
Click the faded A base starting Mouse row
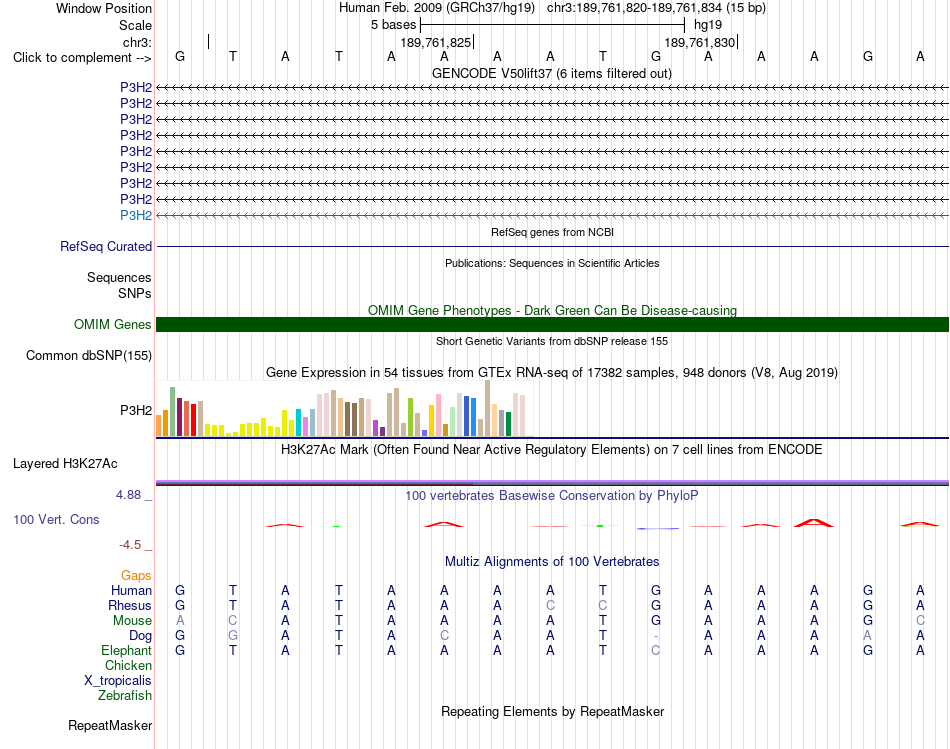(180, 621)
